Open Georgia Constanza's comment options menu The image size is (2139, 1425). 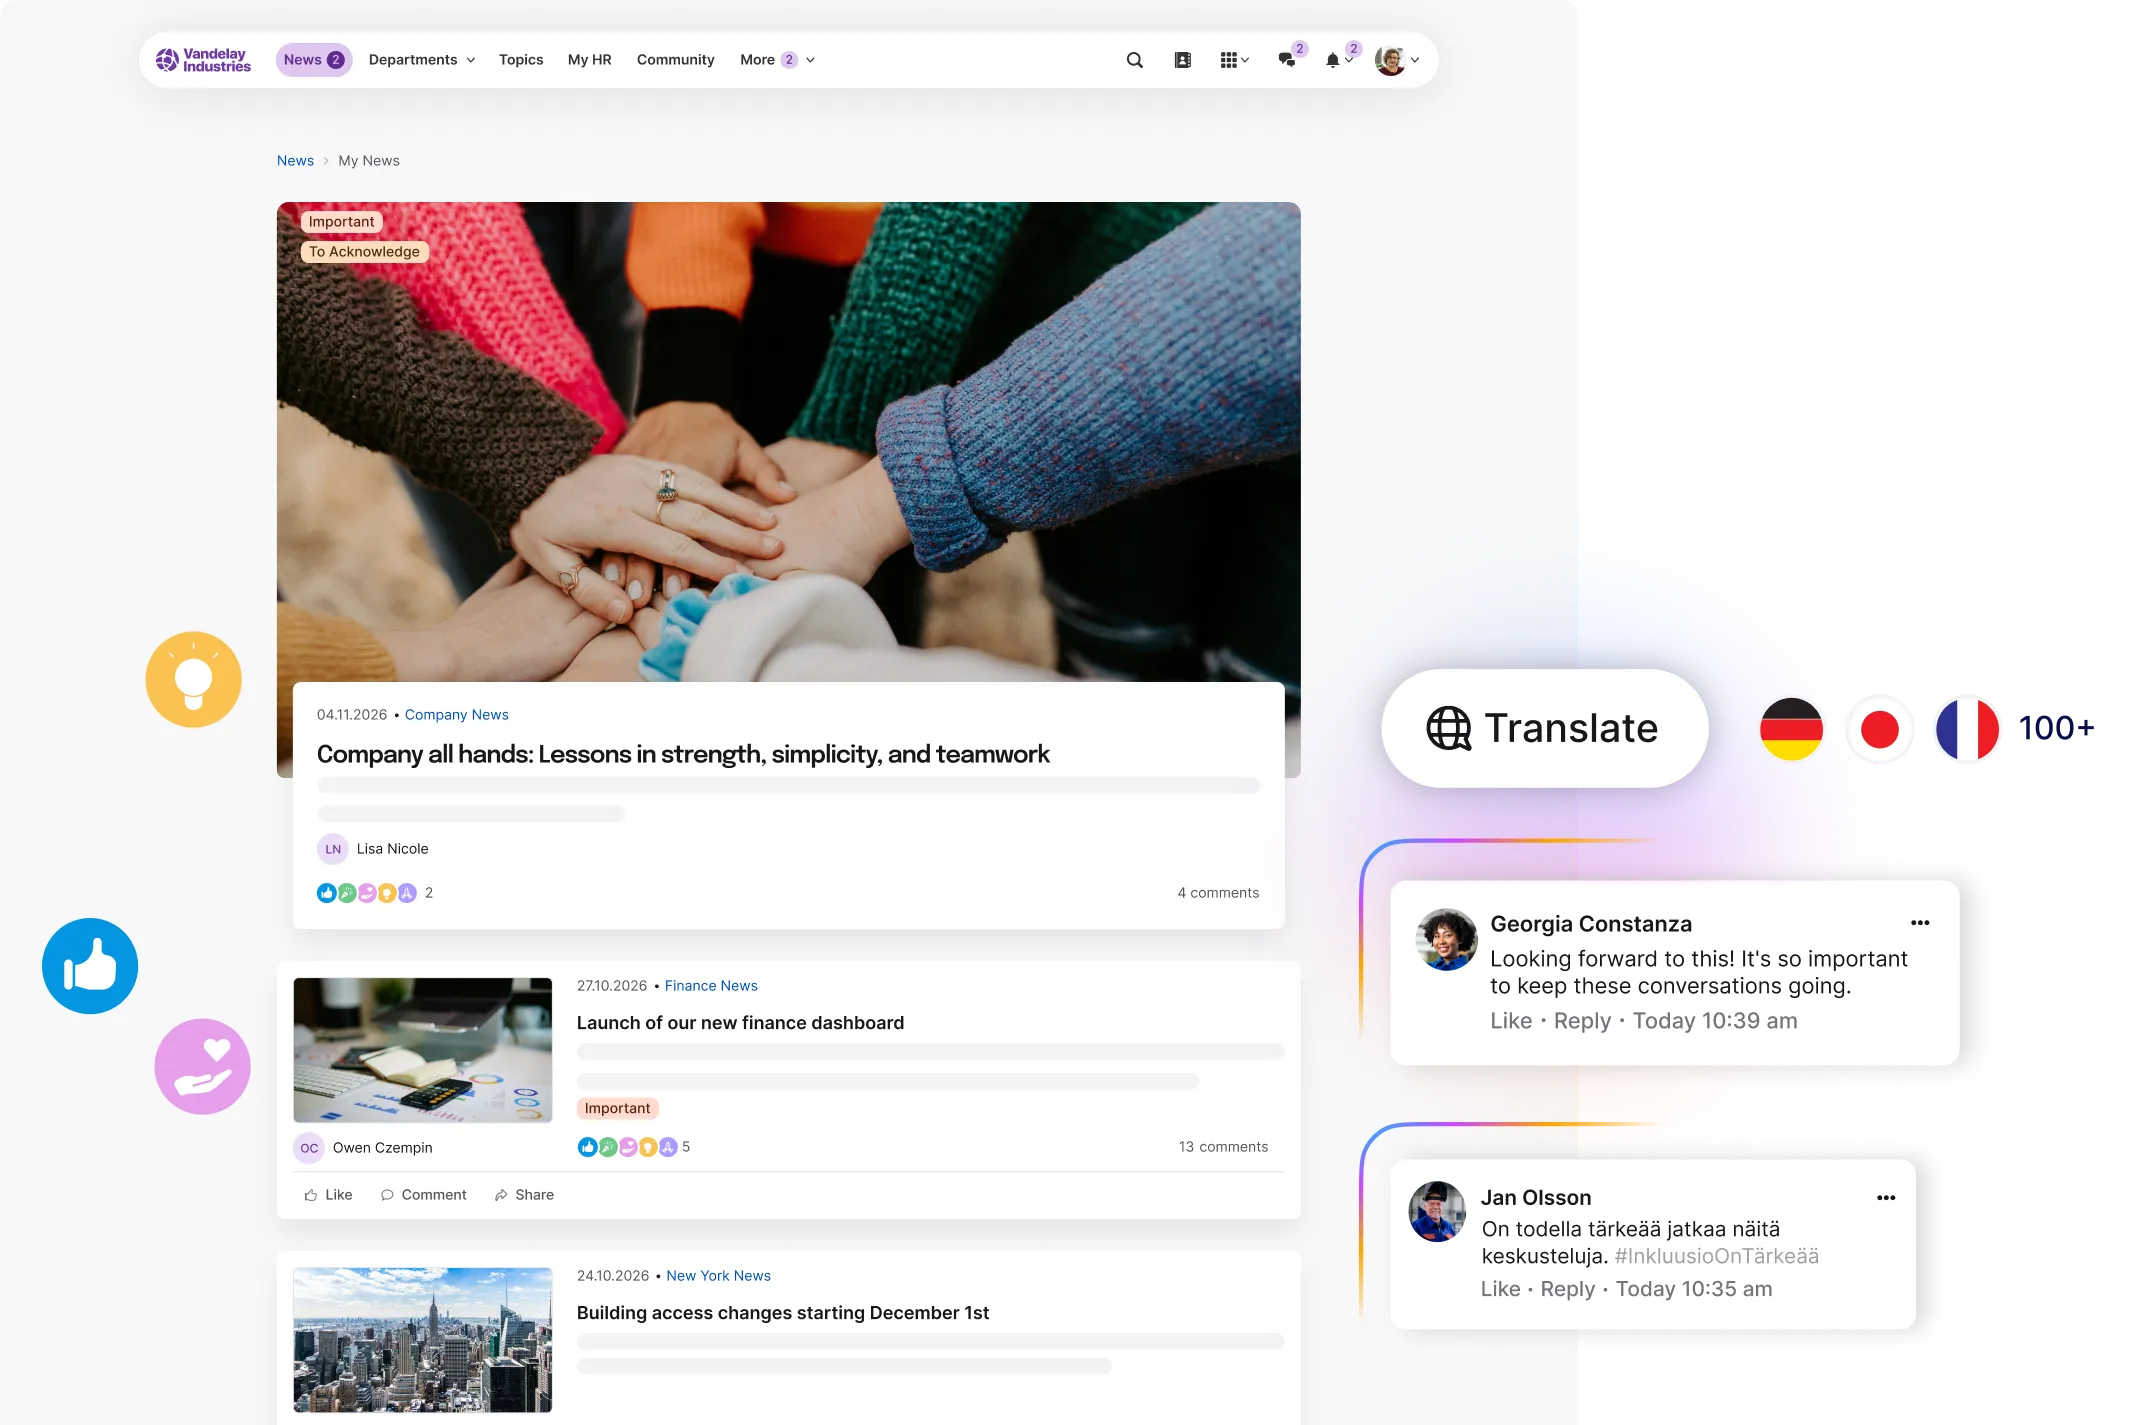[x=1919, y=923]
